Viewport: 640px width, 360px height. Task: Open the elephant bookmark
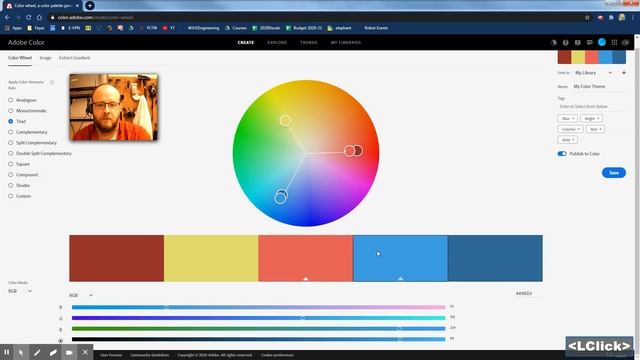pos(339,28)
